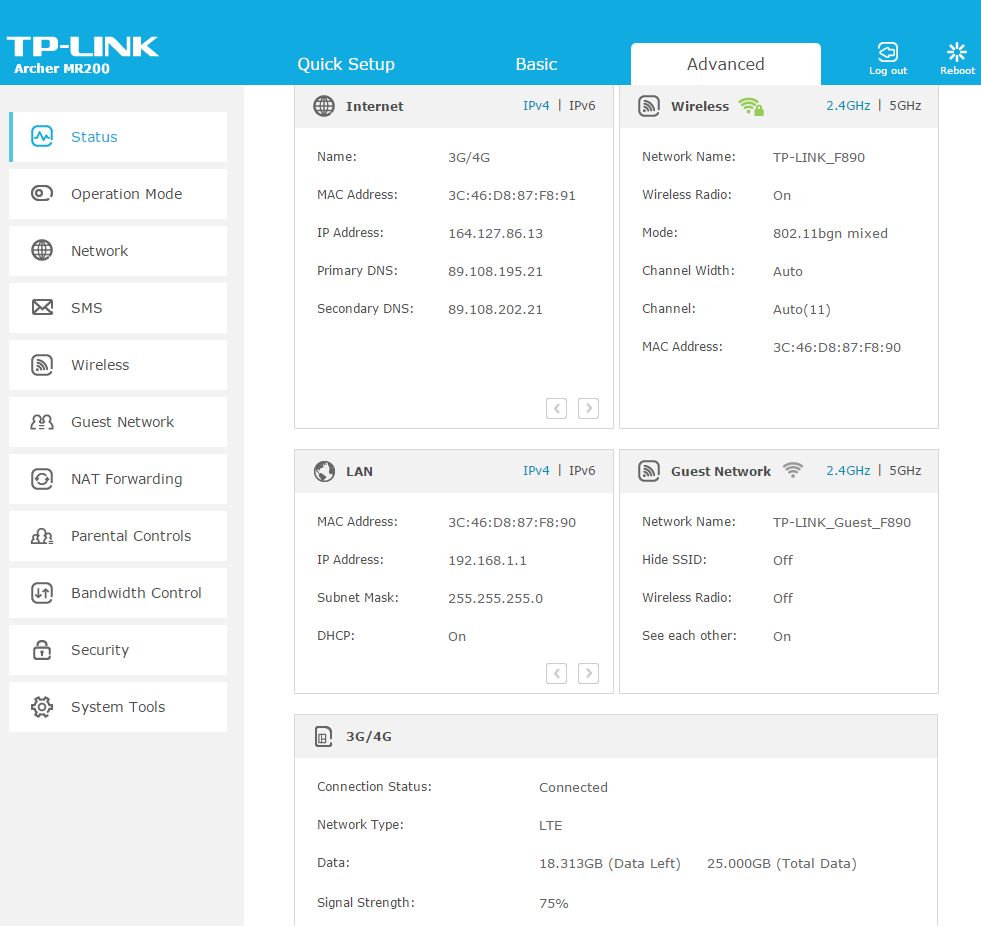Image resolution: width=981 pixels, height=926 pixels.
Task: Click the Wireless sidebar icon
Action: [42, 364]
